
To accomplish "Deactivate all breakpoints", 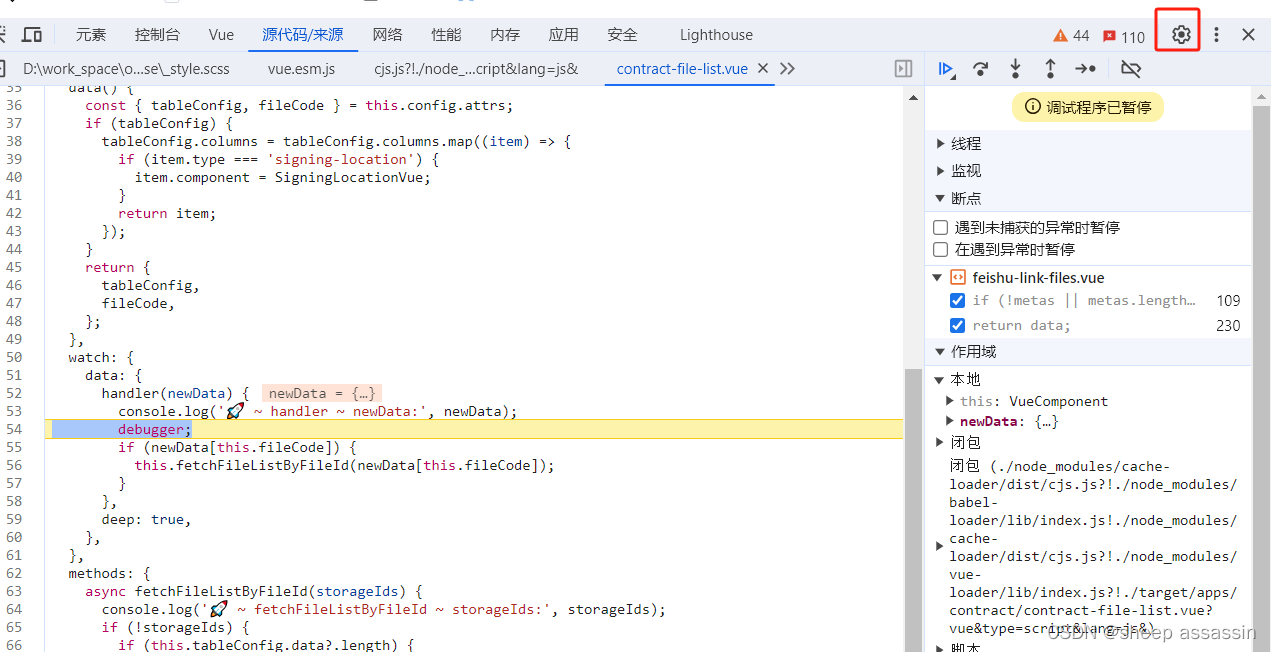I will pos(1130,68).
